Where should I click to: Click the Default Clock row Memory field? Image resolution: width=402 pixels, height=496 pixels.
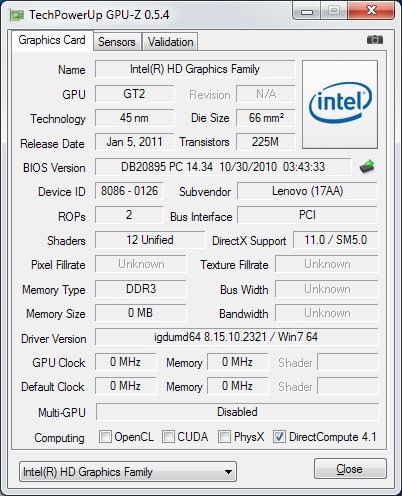237,386
